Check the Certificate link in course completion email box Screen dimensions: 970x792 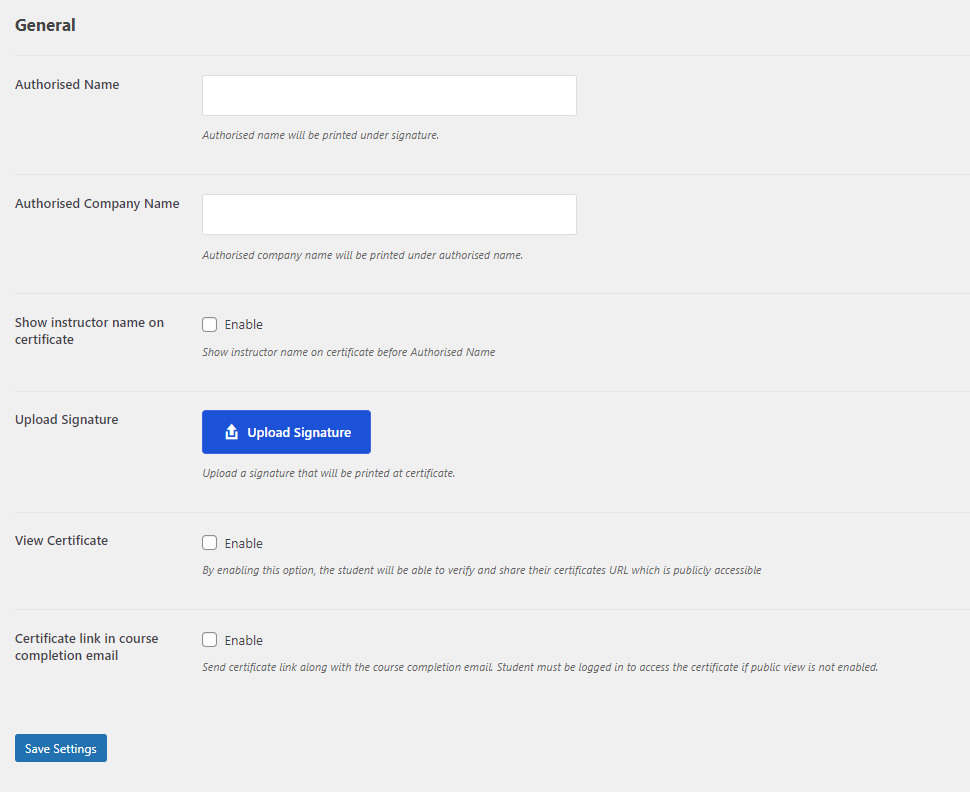(x=210, y=640)
